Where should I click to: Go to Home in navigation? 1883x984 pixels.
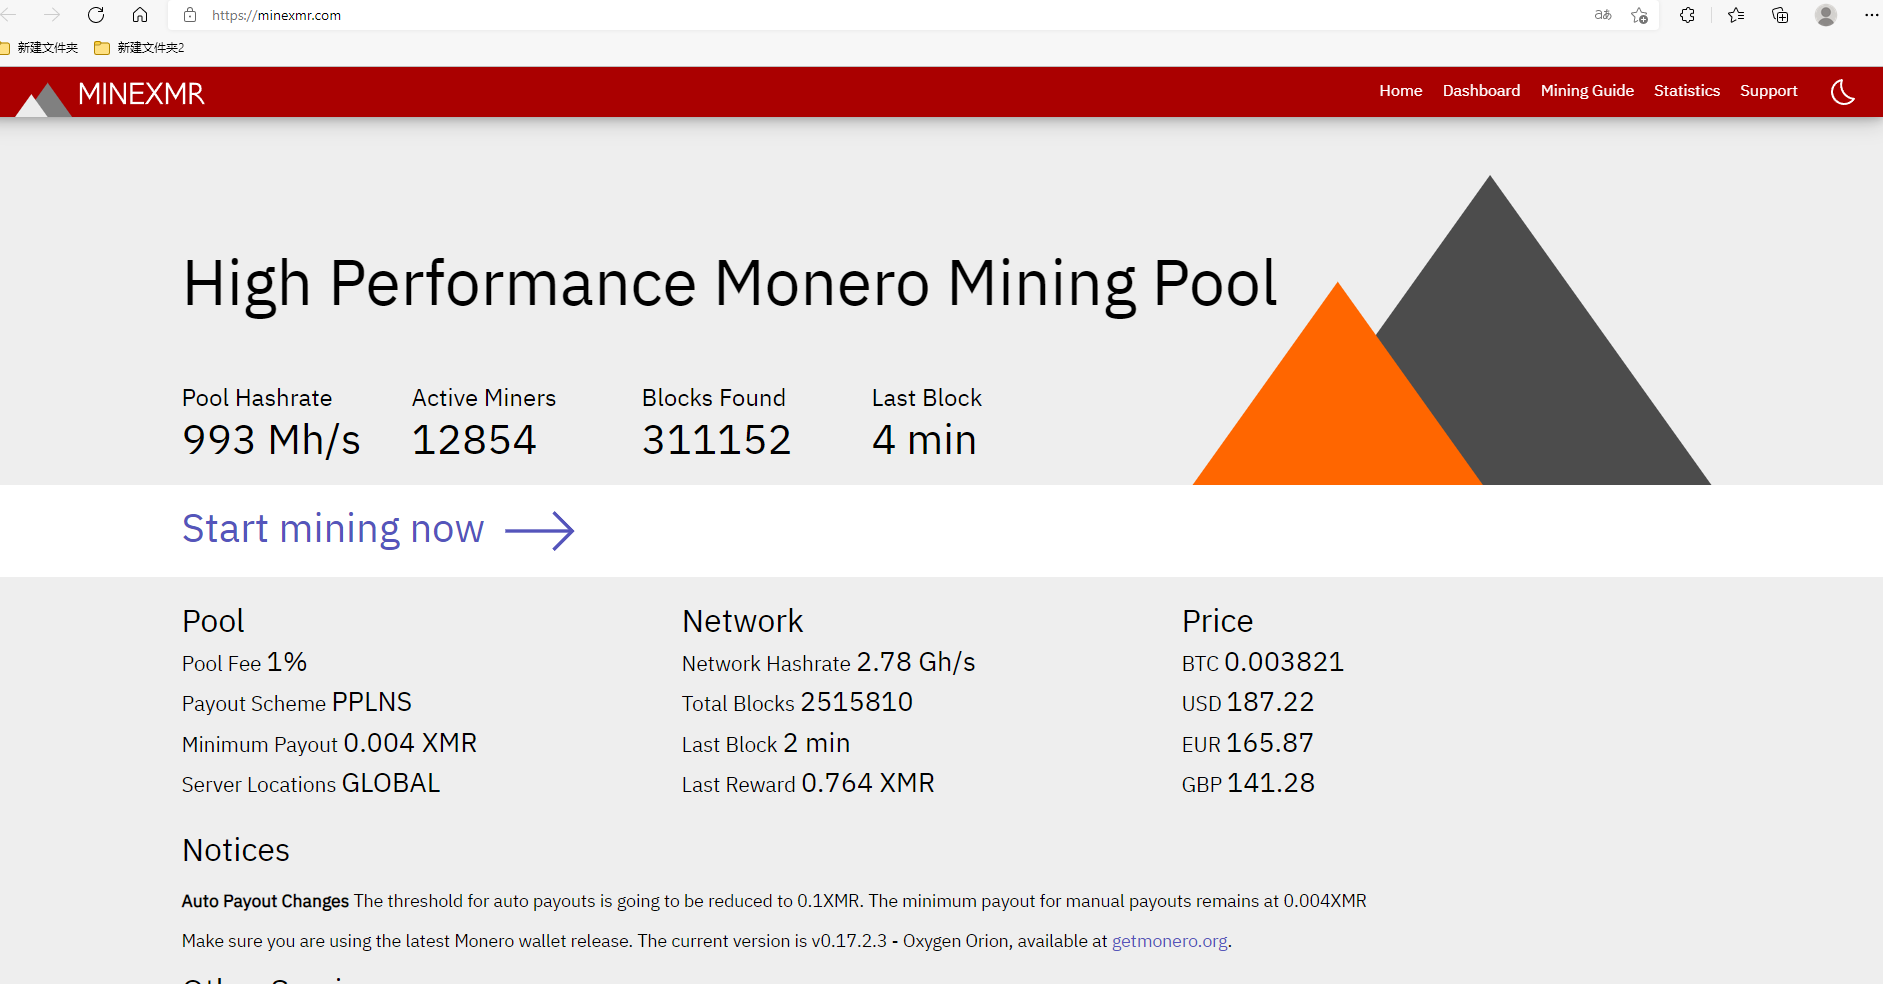(x=1400, y=91)
